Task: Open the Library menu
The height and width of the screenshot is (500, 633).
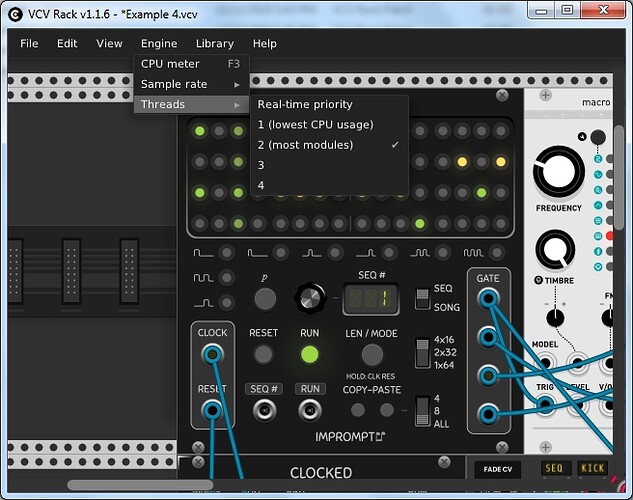Action: (215, 44)
